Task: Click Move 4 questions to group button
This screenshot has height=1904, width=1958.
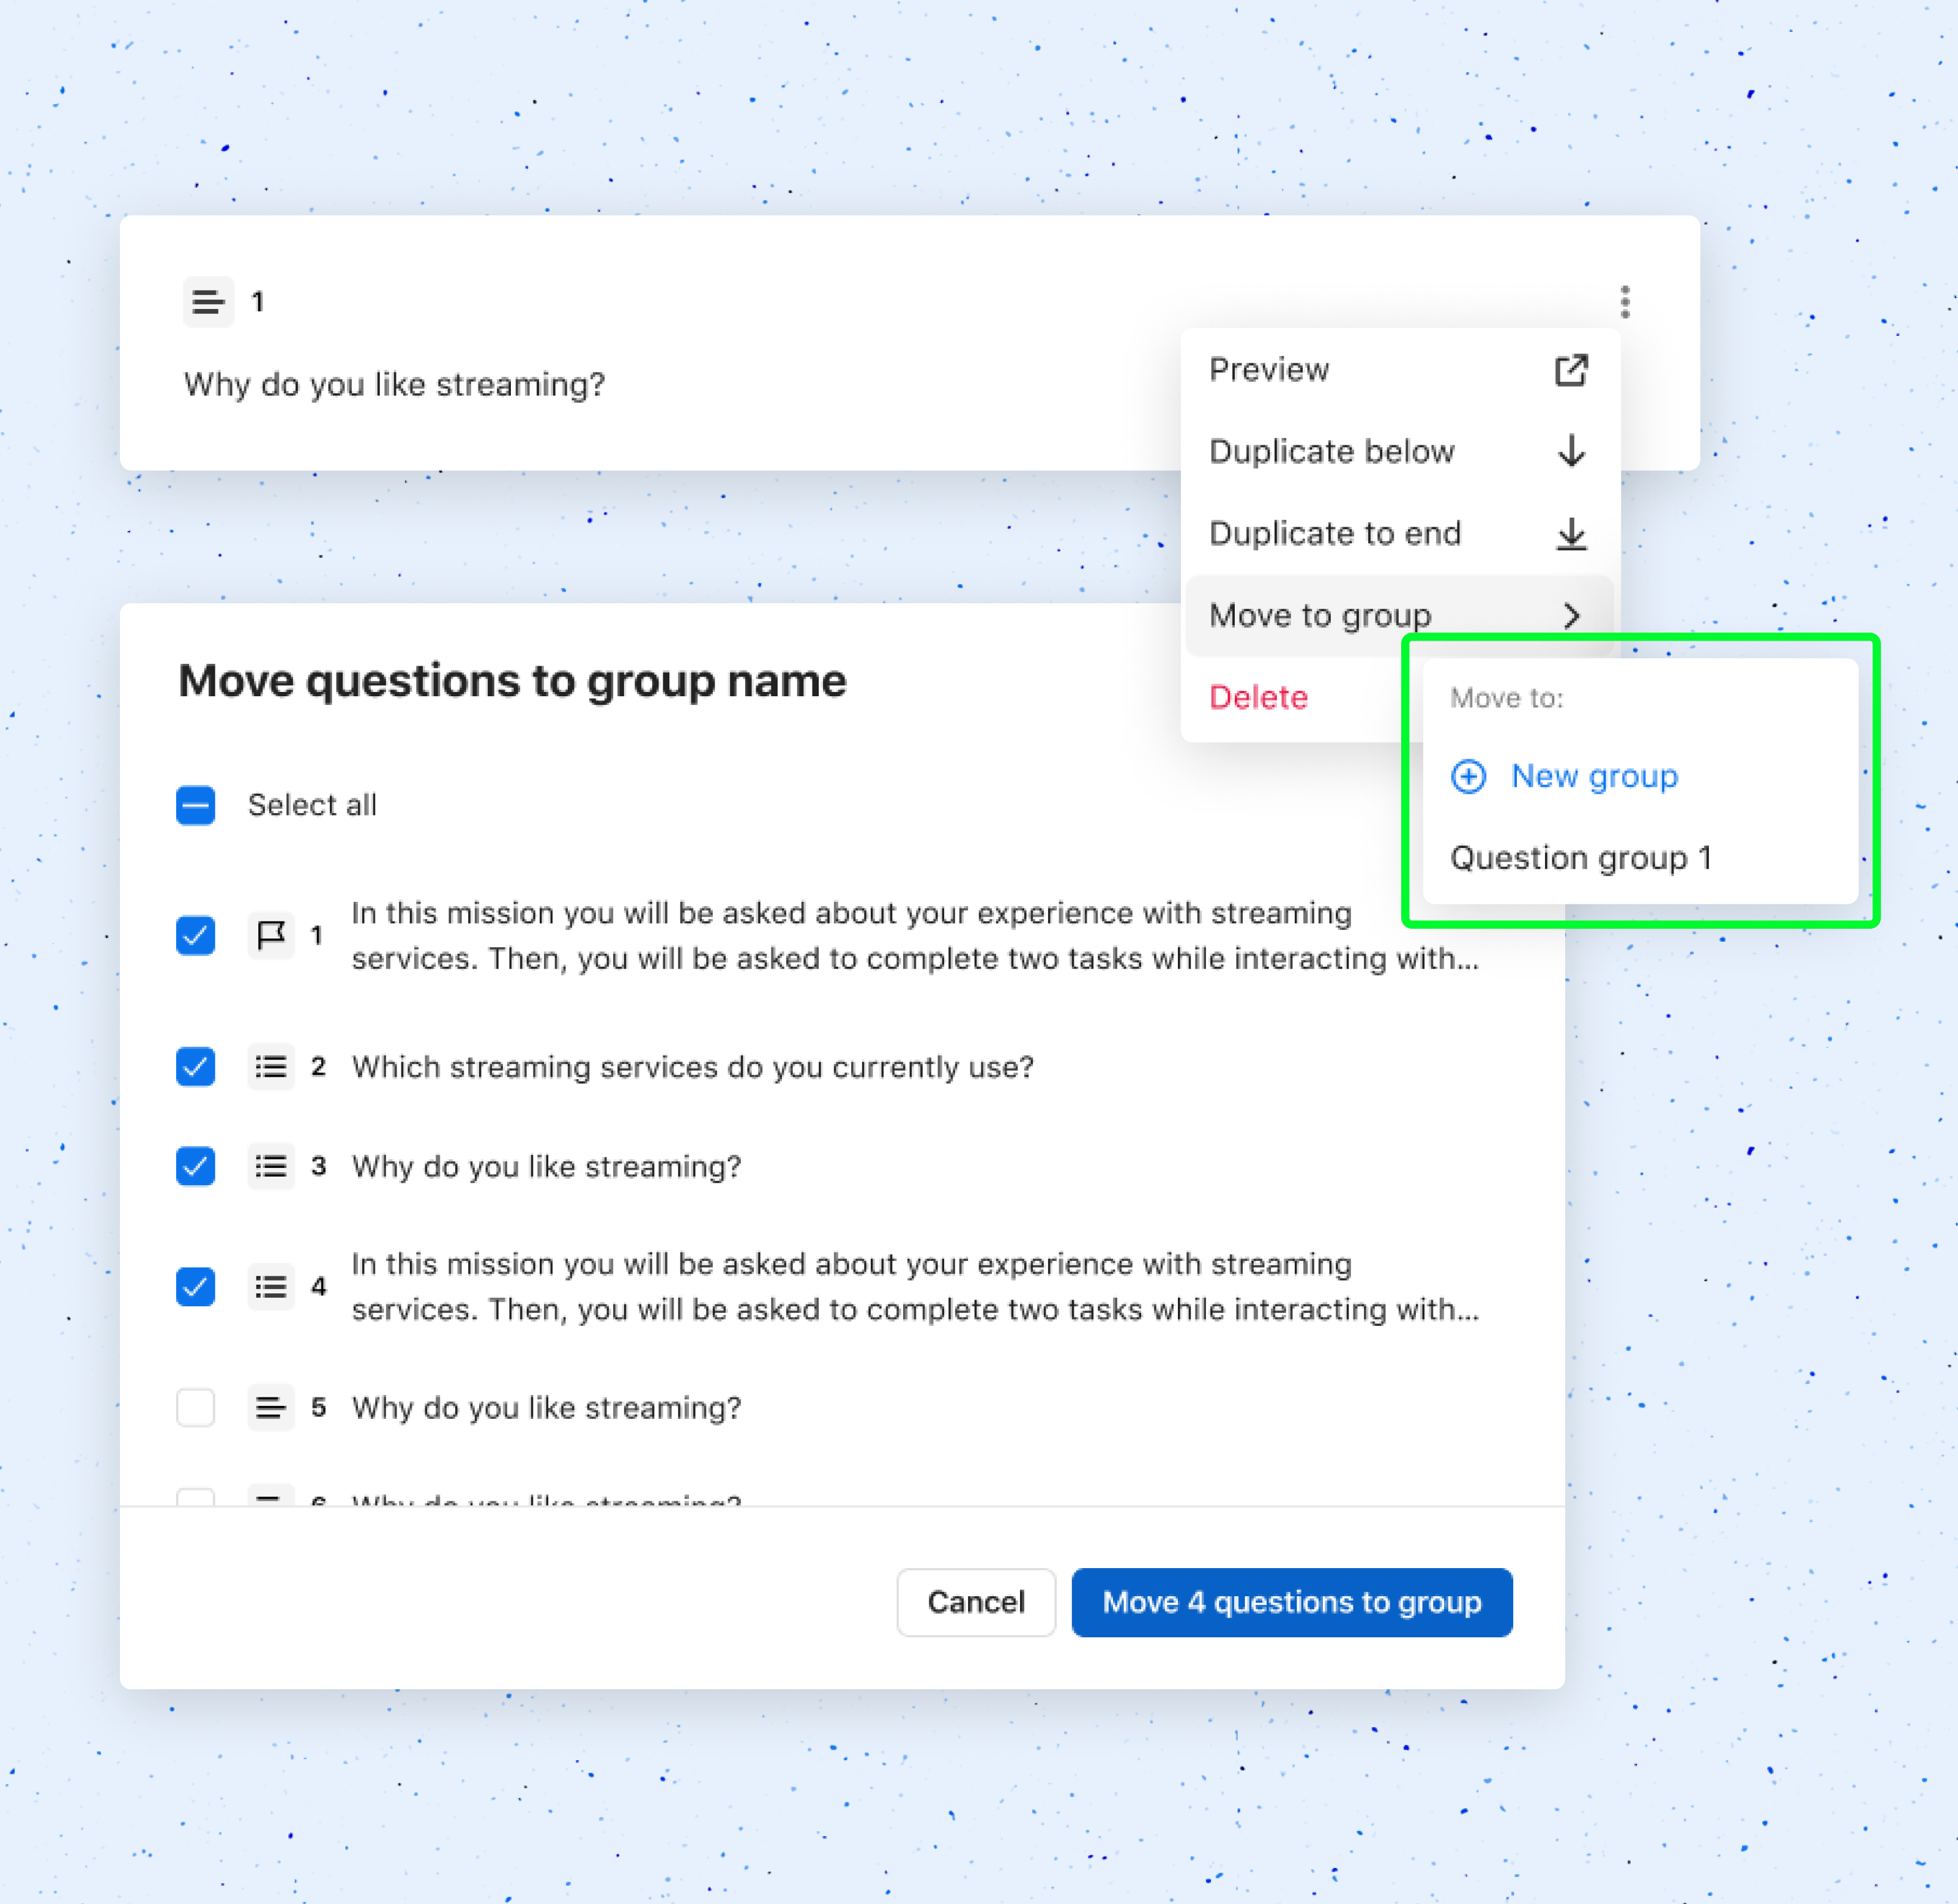Action: click(1291, 1602)
